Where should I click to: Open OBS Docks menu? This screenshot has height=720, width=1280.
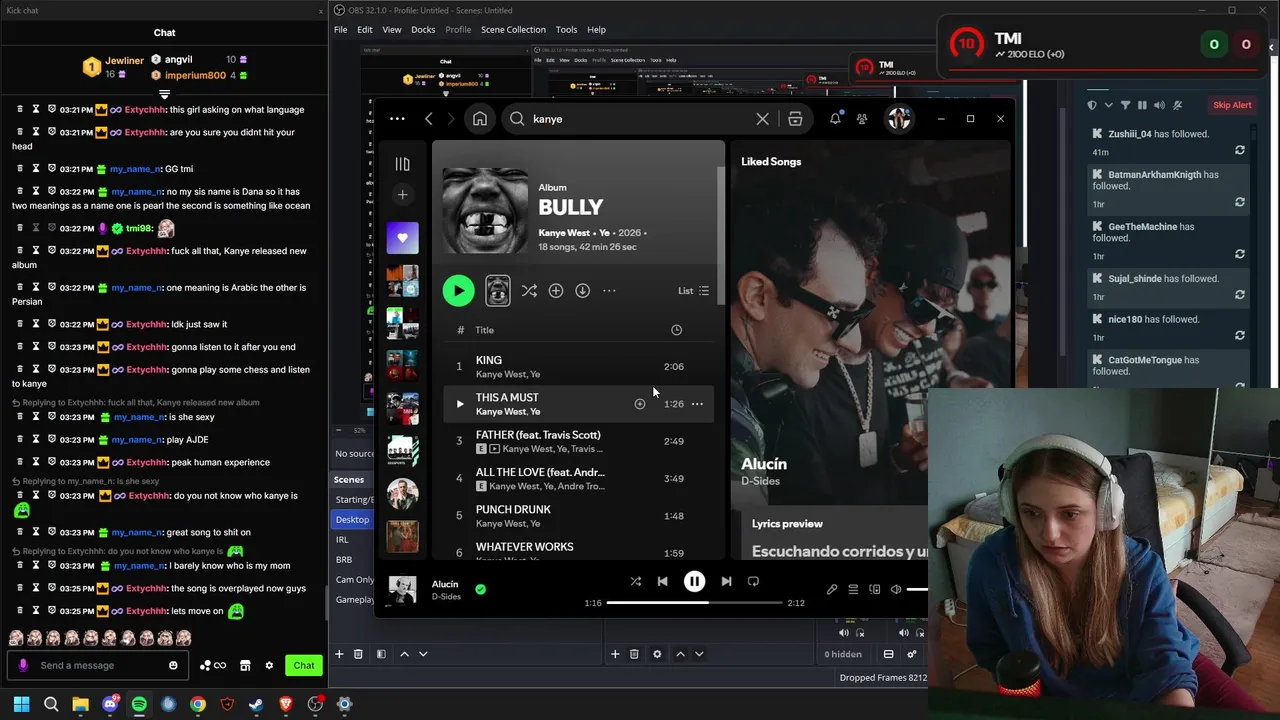coord(423,30)
